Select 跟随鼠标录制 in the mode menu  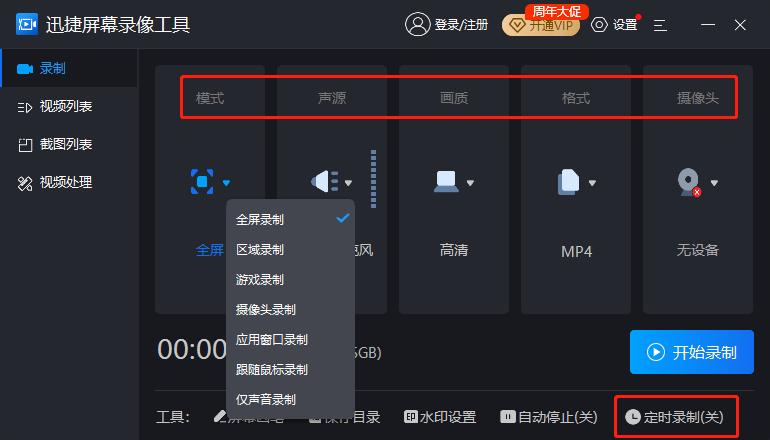tap(290, 369)
